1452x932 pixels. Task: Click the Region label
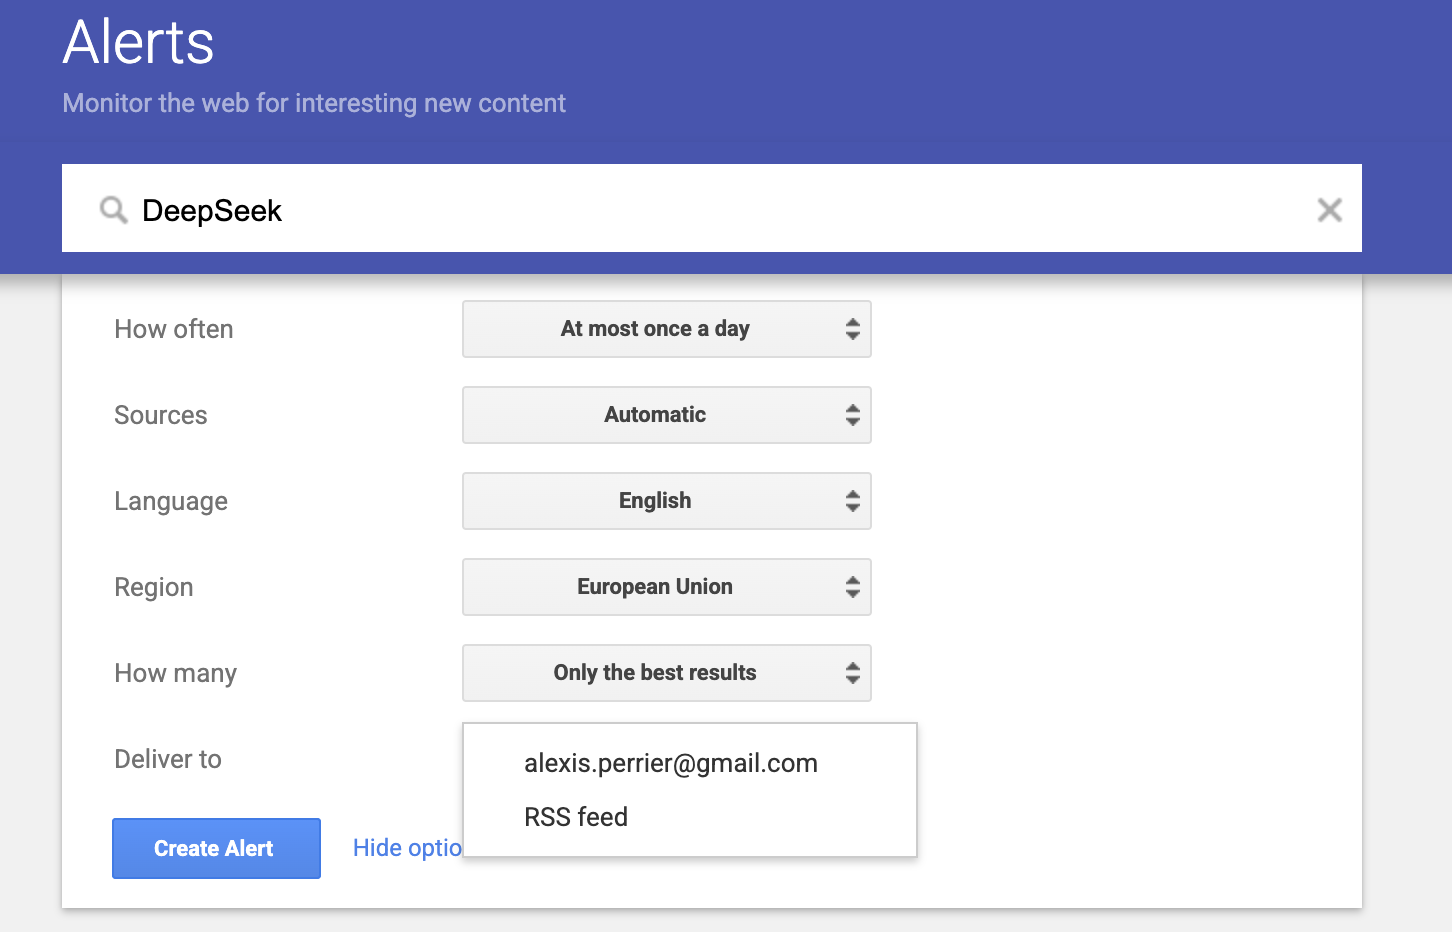click(154, 587)
